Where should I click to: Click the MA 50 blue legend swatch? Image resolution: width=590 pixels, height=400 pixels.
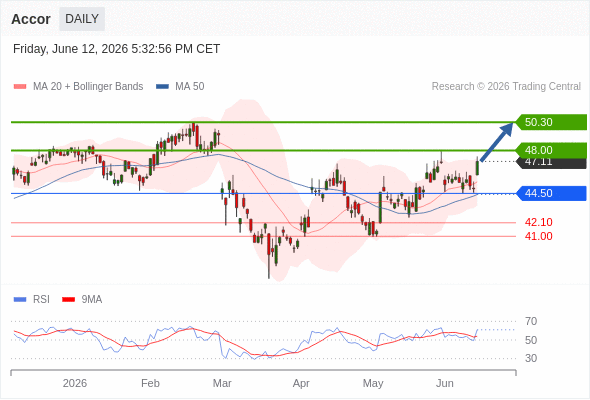[x=162, y=87]
